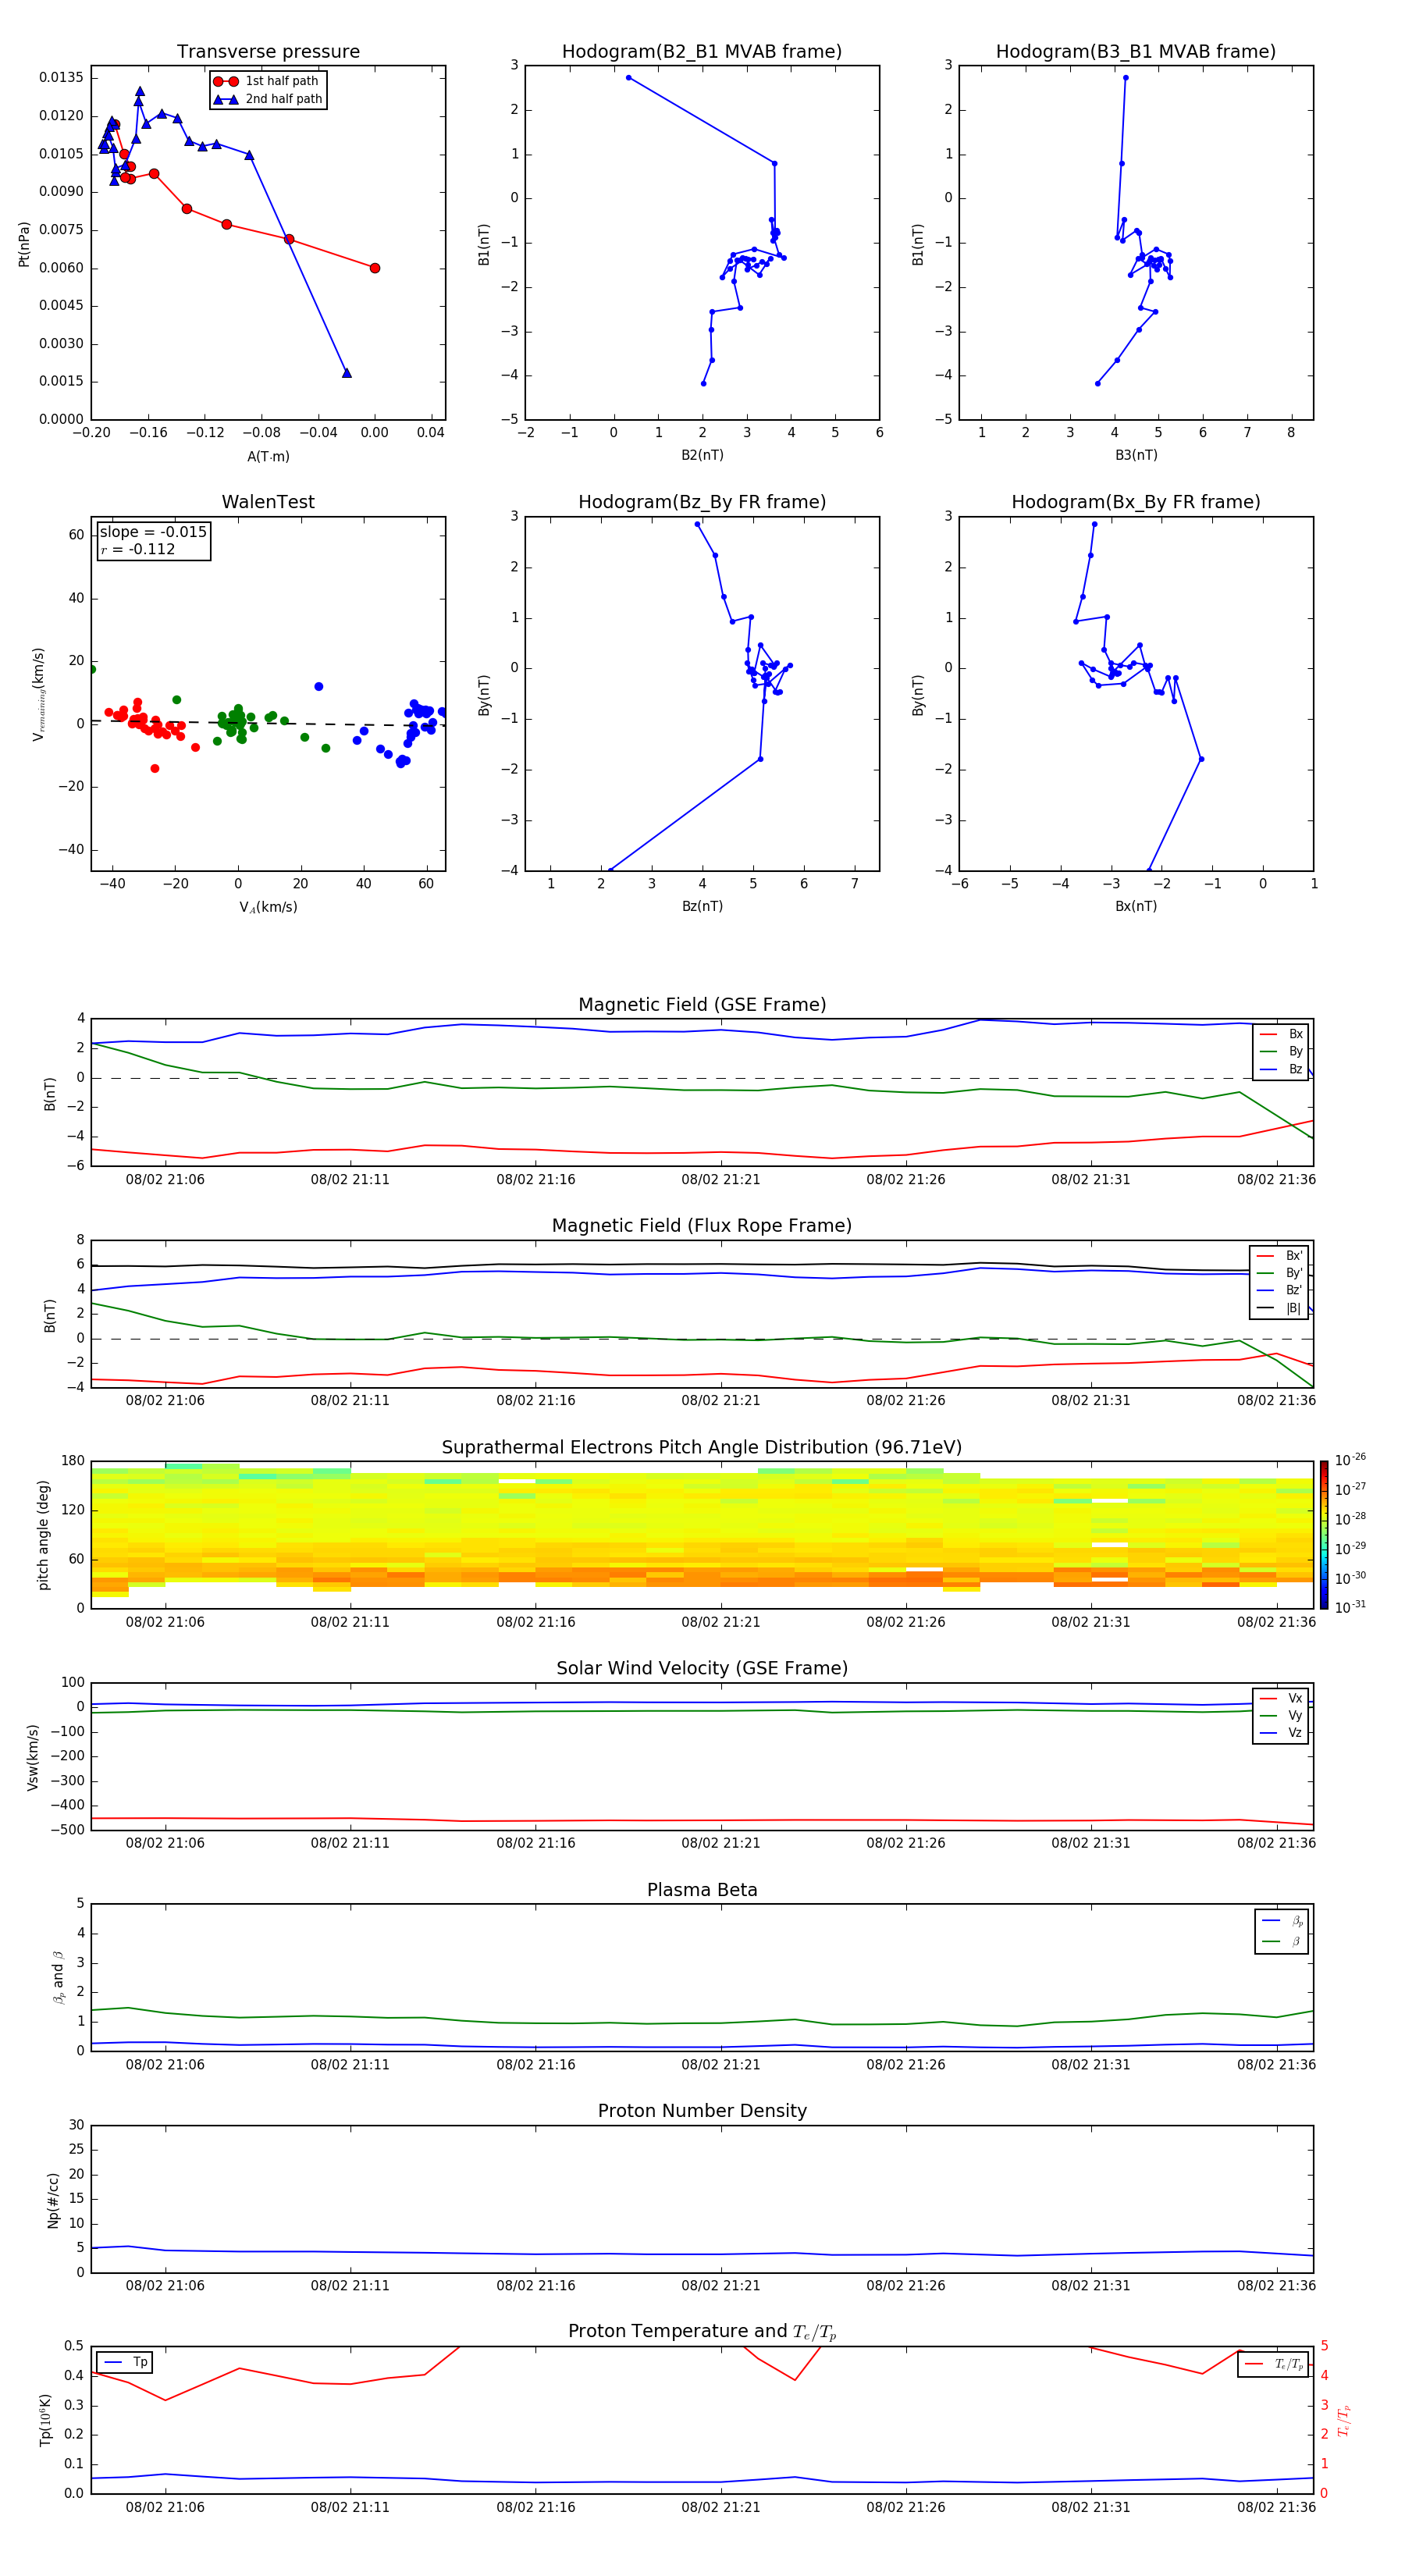
Task: Click the "Proton Number Density" title
Action: (x=702, y=2111)
